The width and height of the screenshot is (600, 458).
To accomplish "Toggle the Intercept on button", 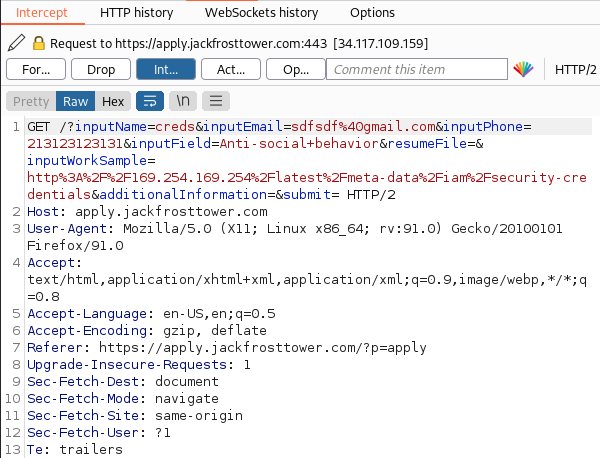I will tap(166, 70).
